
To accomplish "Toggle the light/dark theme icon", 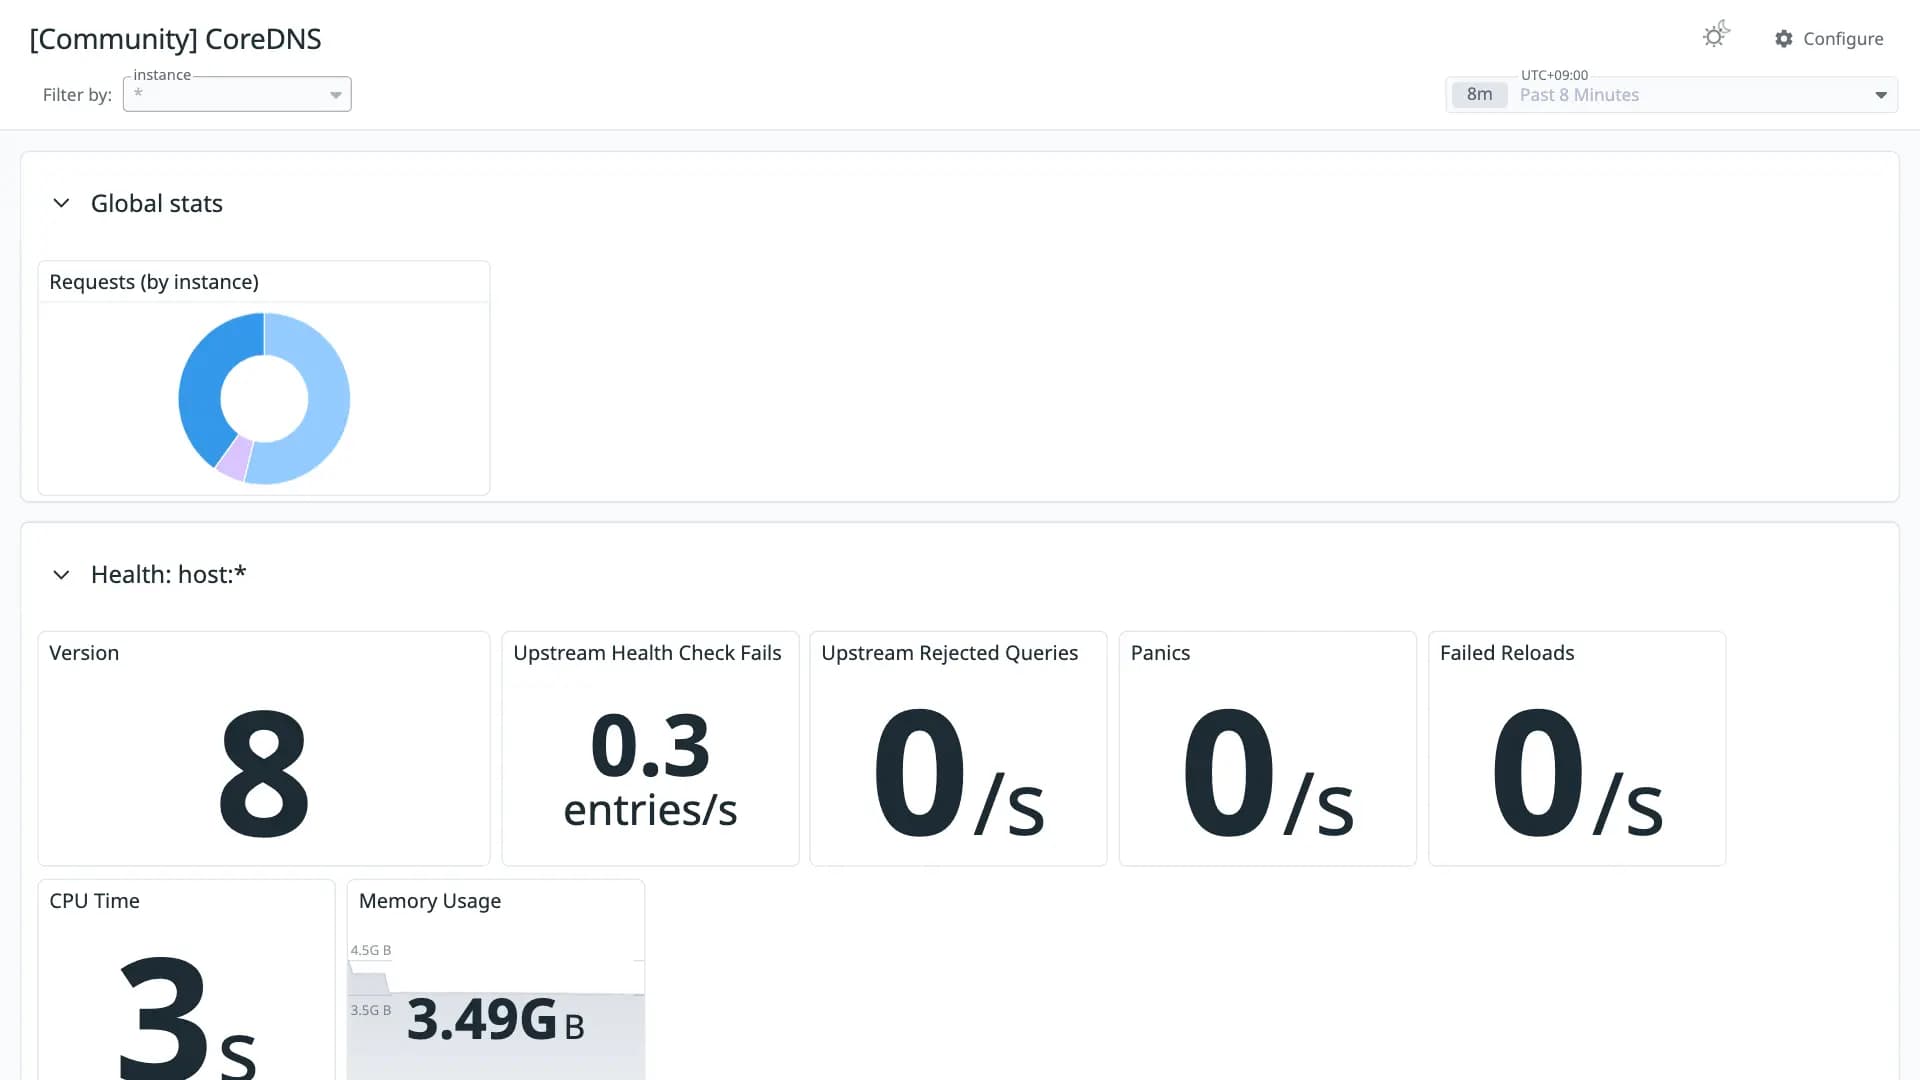I will click(x=1716, y=35).
